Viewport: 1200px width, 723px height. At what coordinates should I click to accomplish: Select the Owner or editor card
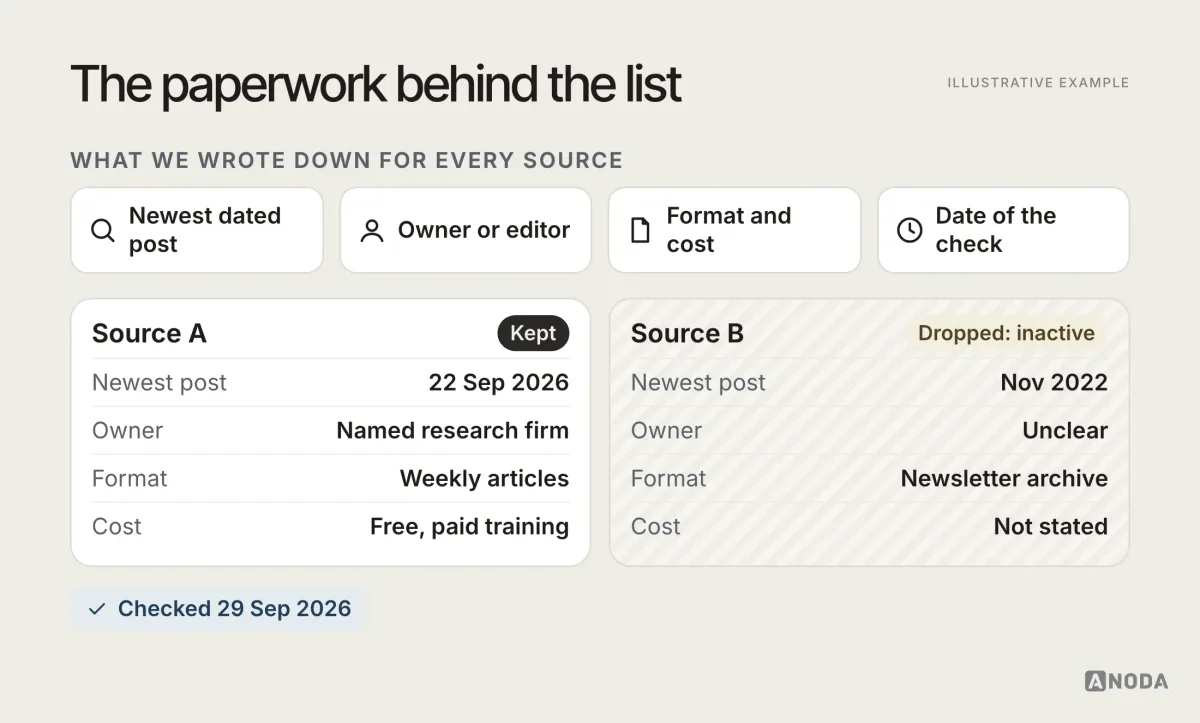tap(466, 230)
